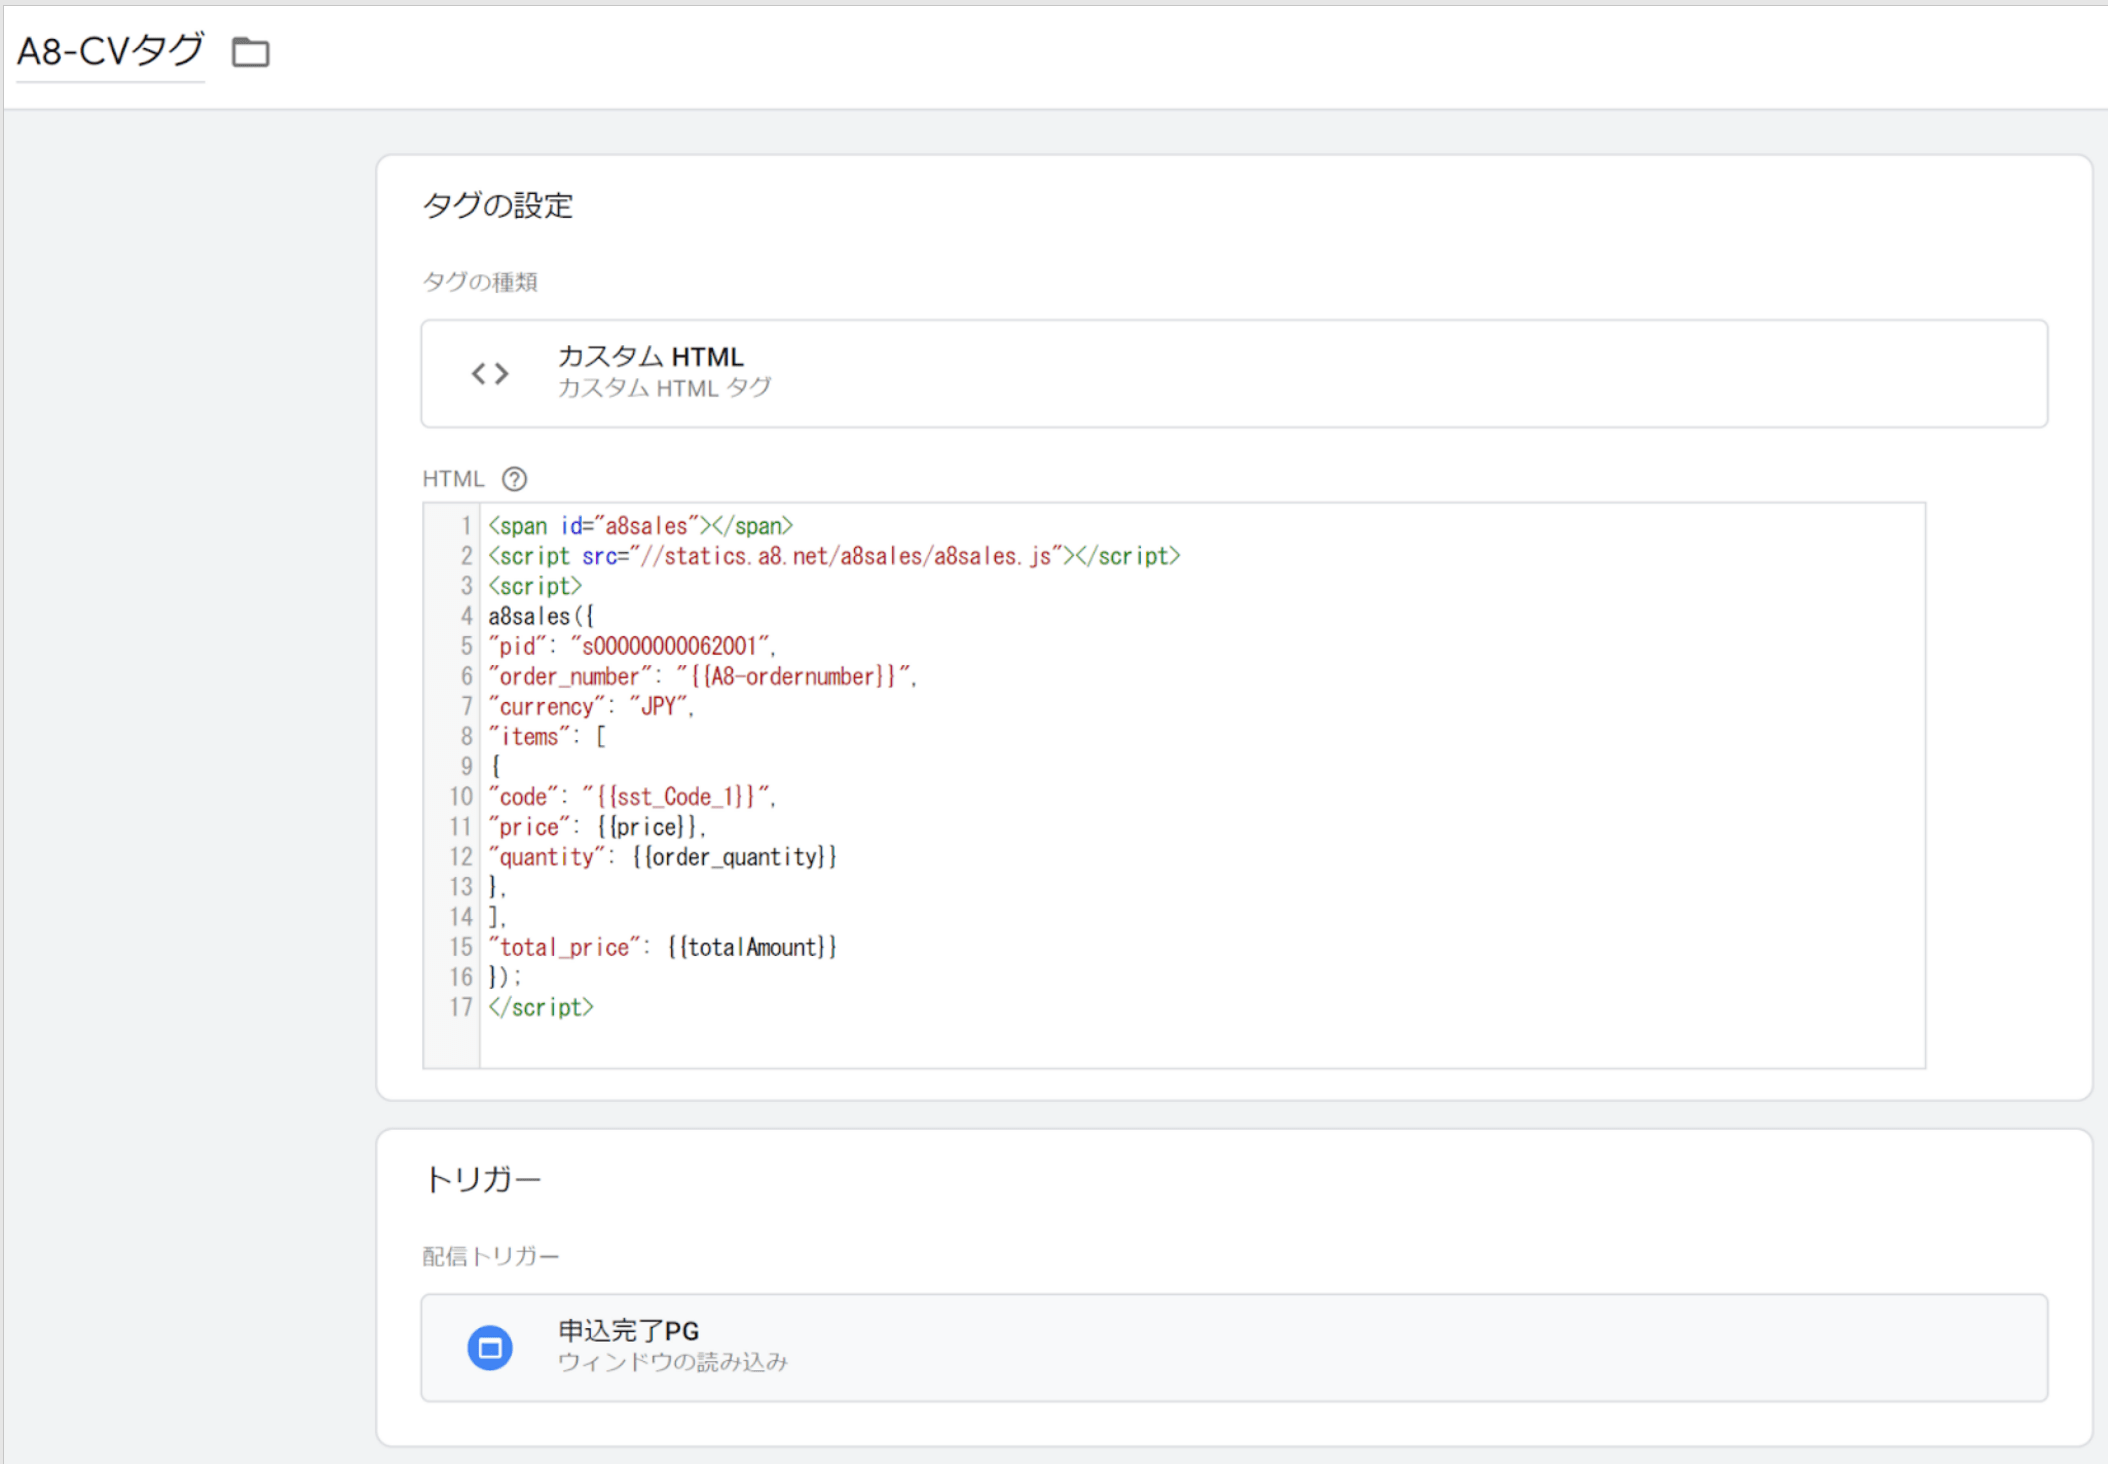The image size is (2108, 1464).
Task: Click line number 10 in the editor gutter
Action: point(460,797)
